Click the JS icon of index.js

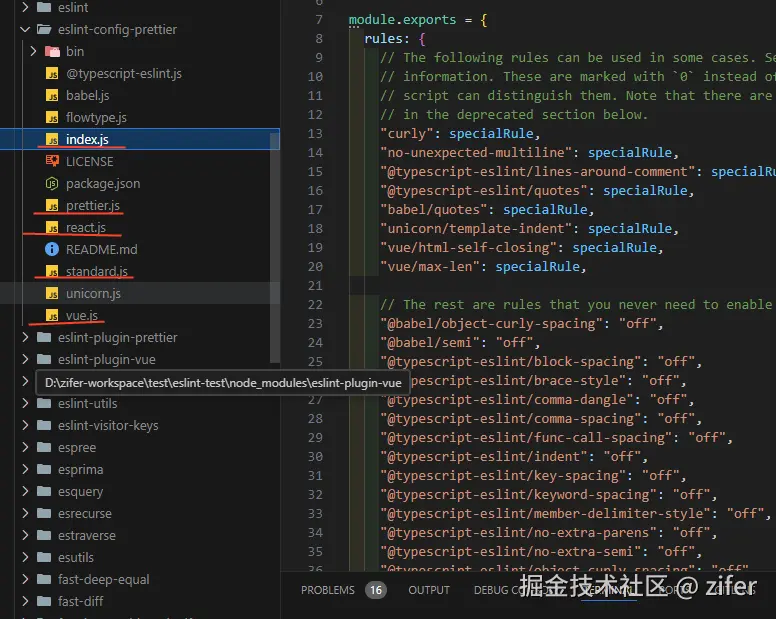(52, 140)
